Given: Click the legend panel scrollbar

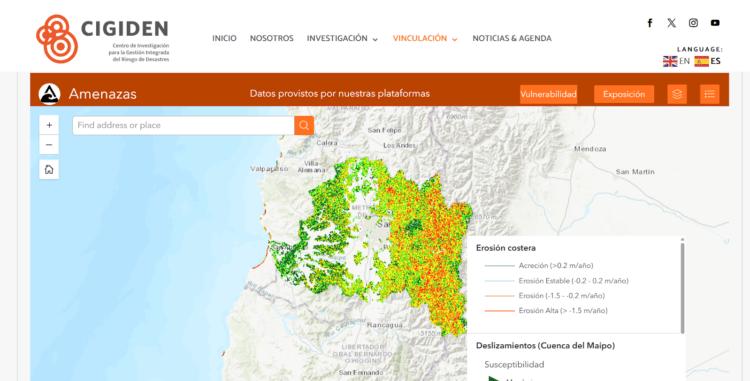Looking at the screenshot, I should pos(682,288).
